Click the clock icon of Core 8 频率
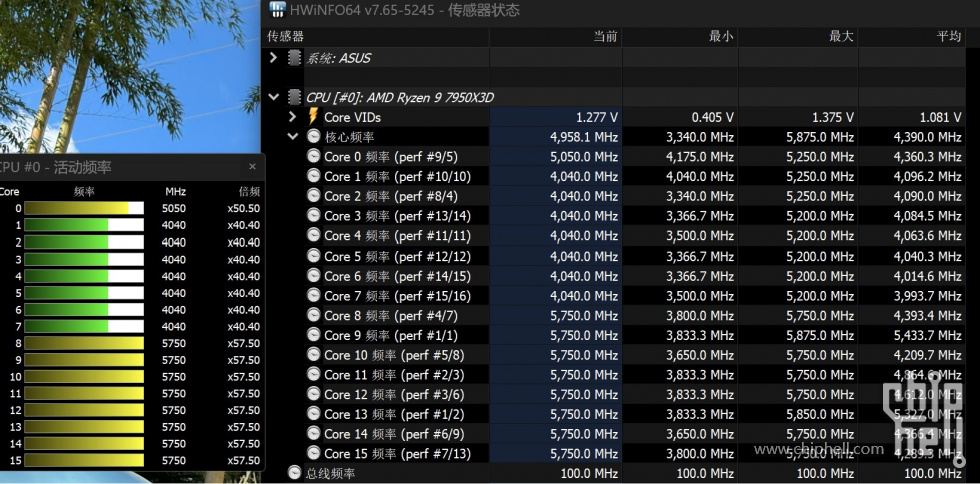This screenshot has width=980, height=484. point(313,315)
